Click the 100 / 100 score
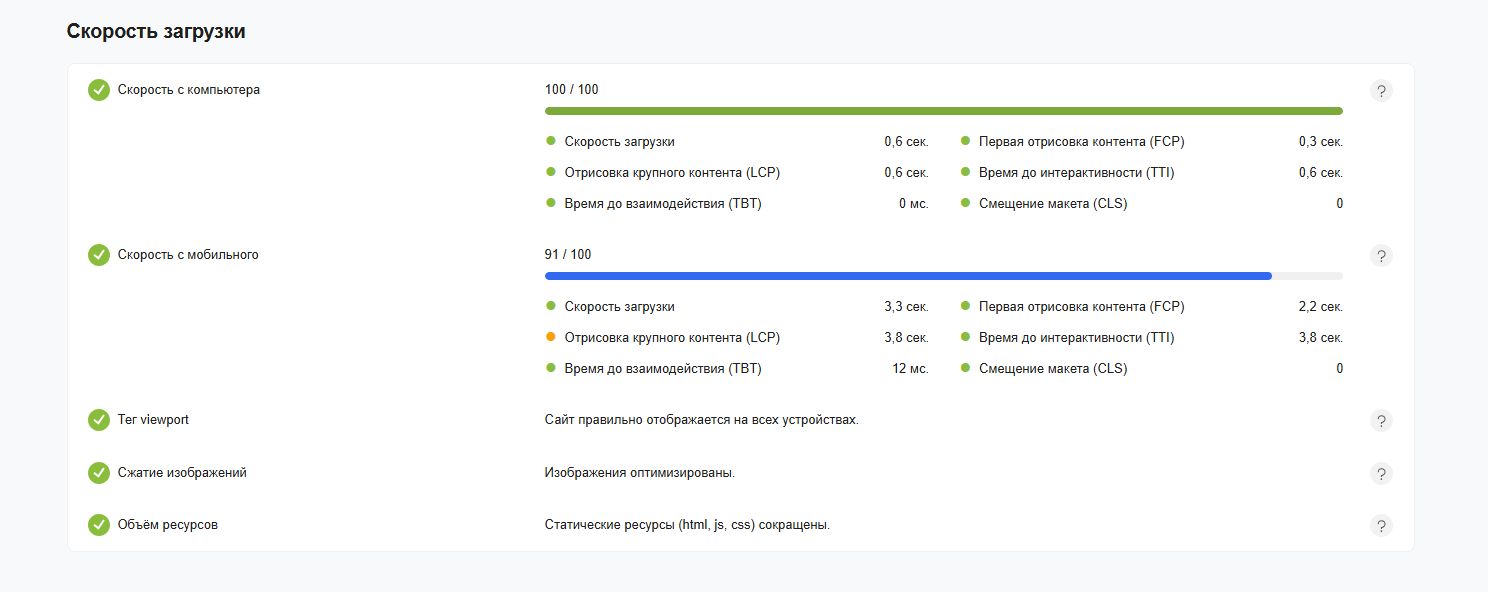 pos(572,90)
